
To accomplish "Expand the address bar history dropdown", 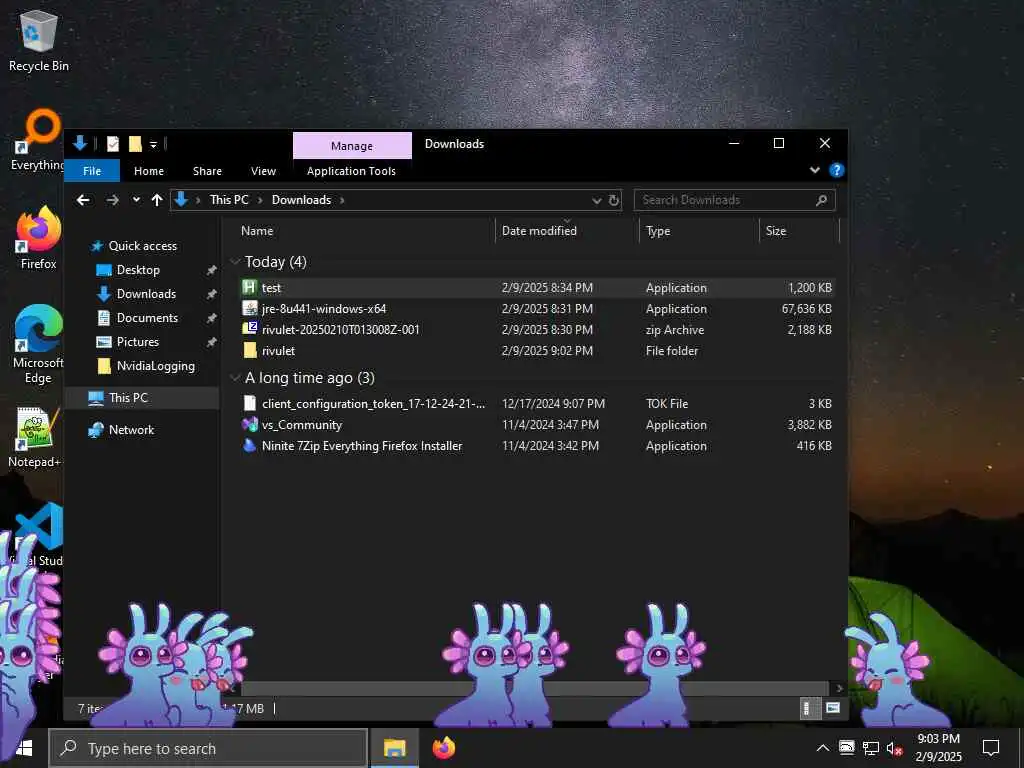I will point(596,200).
